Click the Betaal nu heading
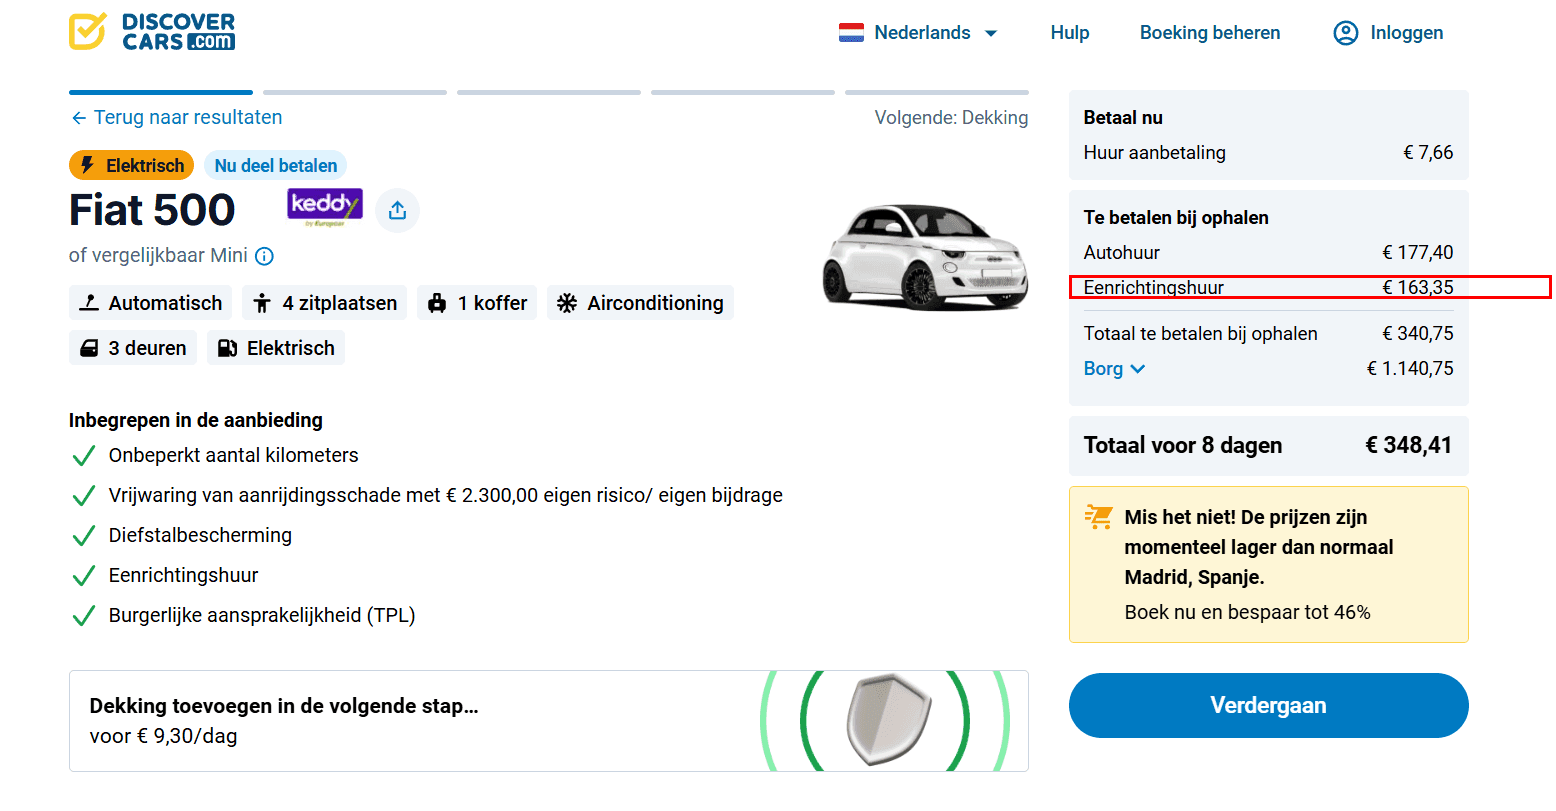 (x=1123, y=117)
